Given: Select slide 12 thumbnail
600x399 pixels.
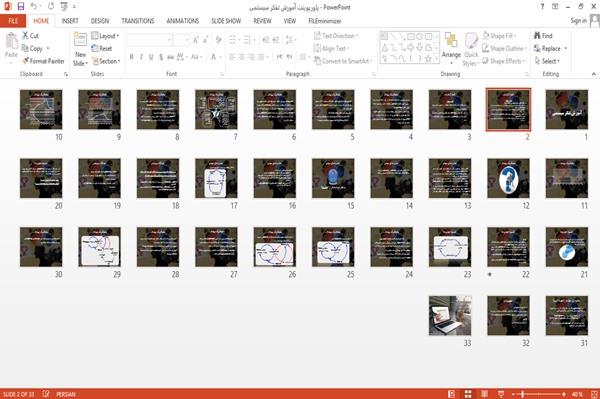Looking at the screenshot, I should pos(509,178).
